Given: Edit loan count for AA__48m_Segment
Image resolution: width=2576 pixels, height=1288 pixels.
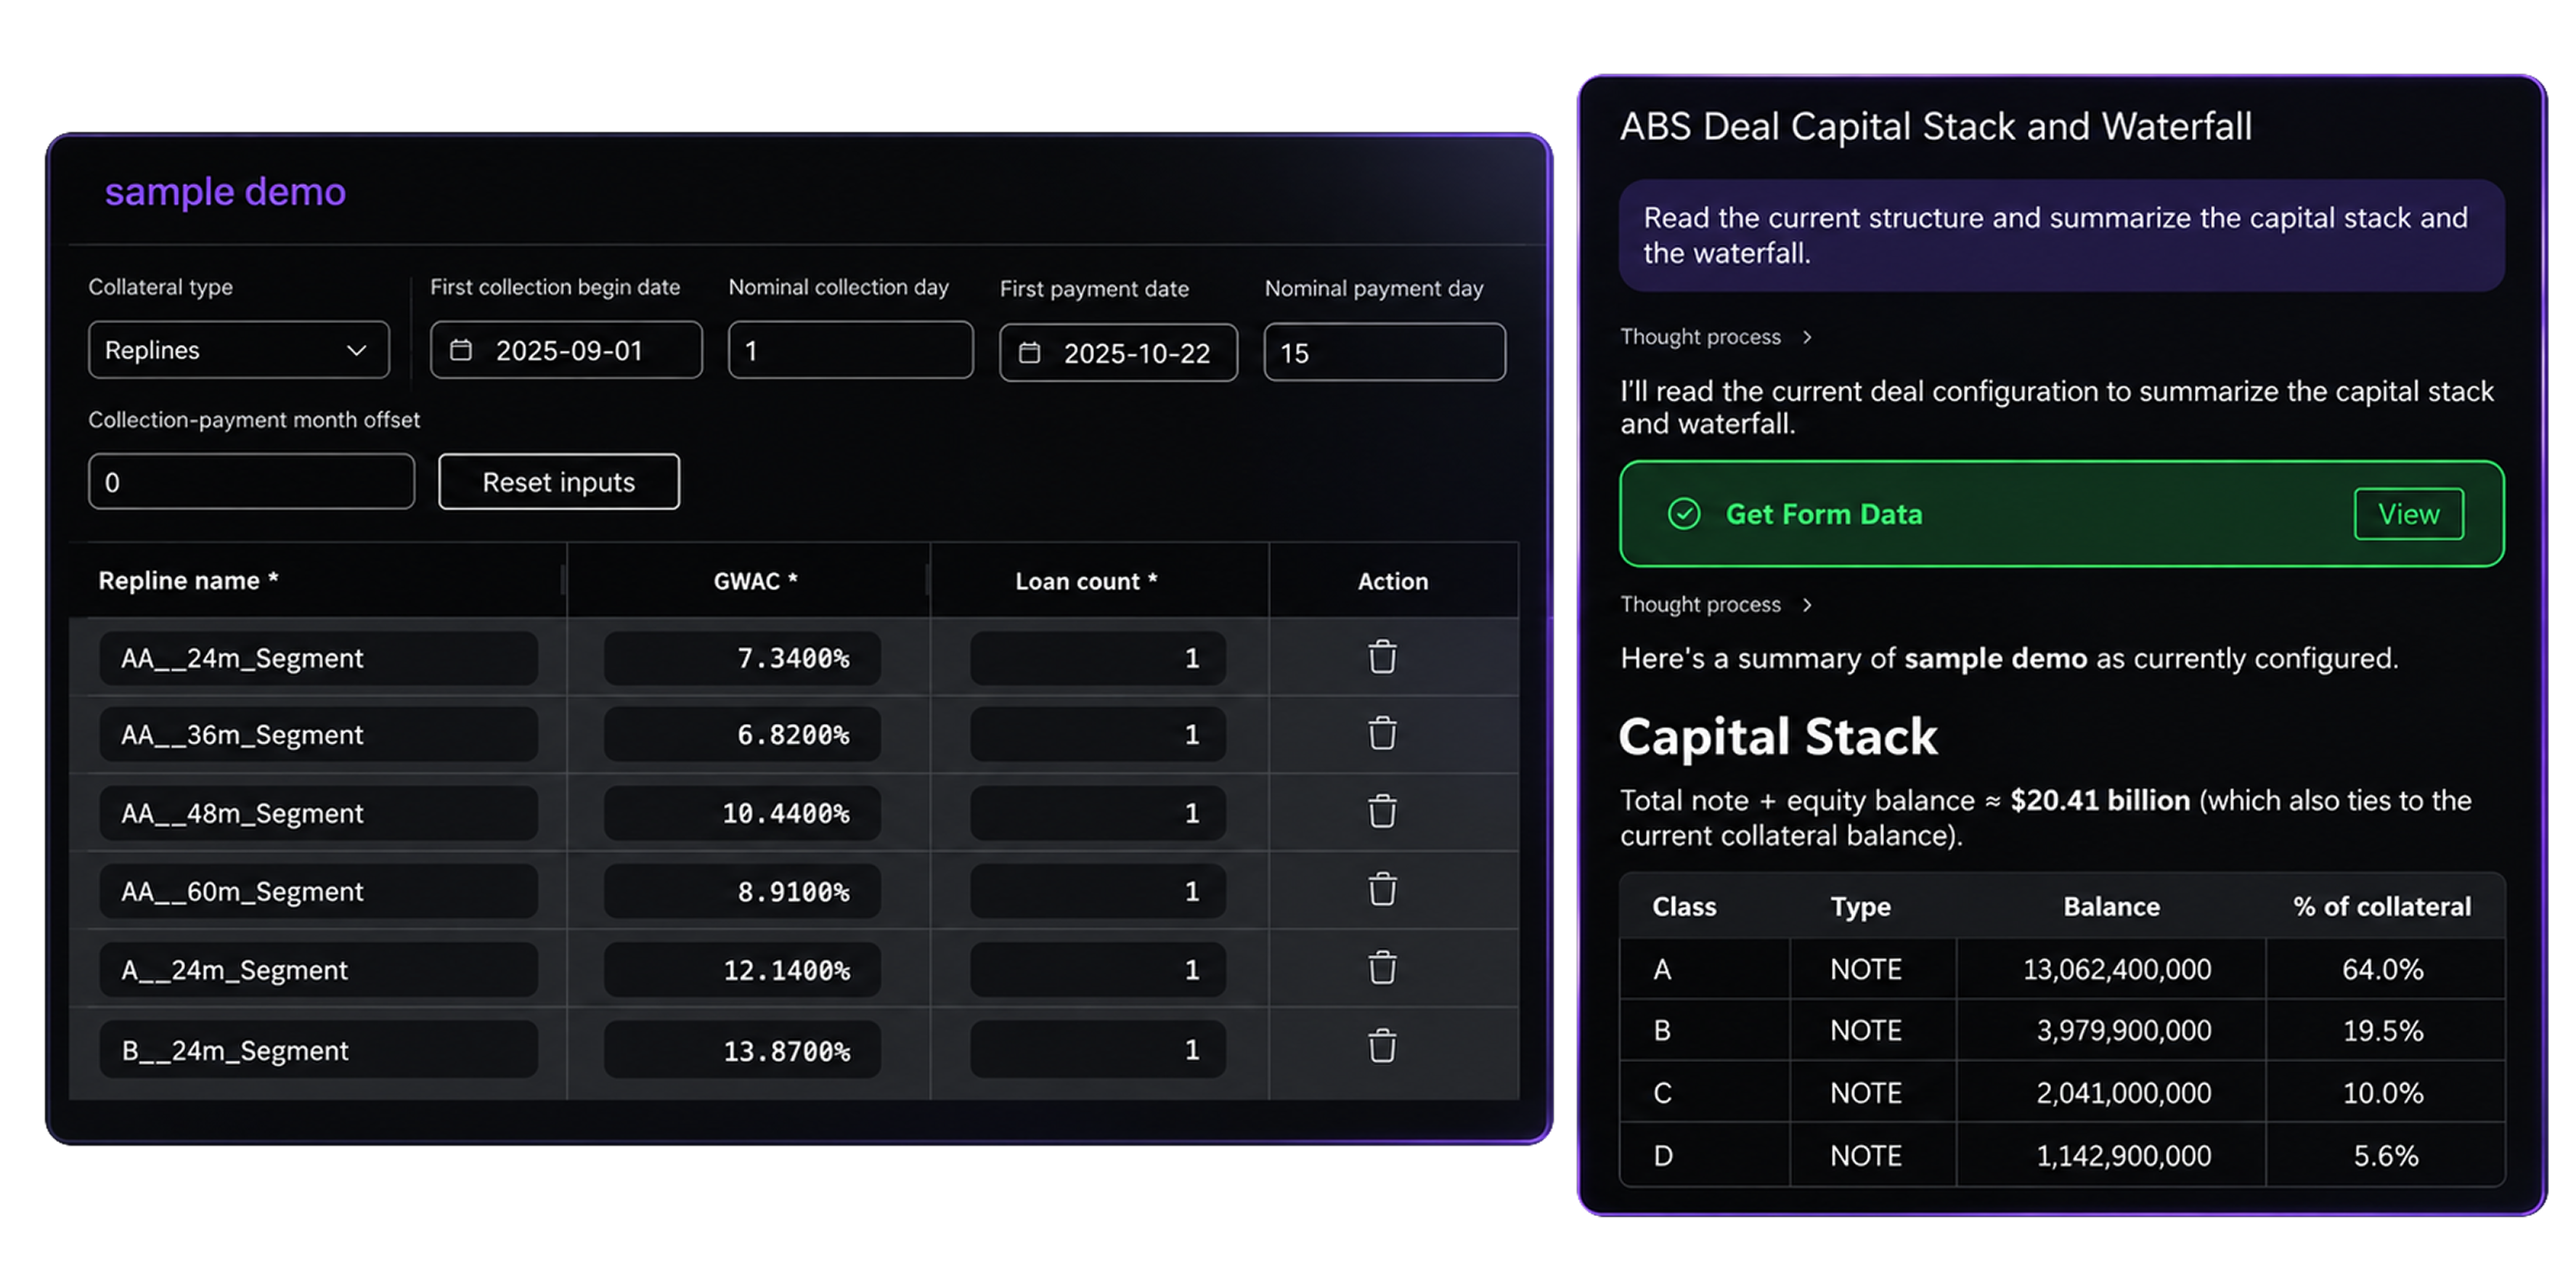Looking at the screenshot, I should [1098, 813].
